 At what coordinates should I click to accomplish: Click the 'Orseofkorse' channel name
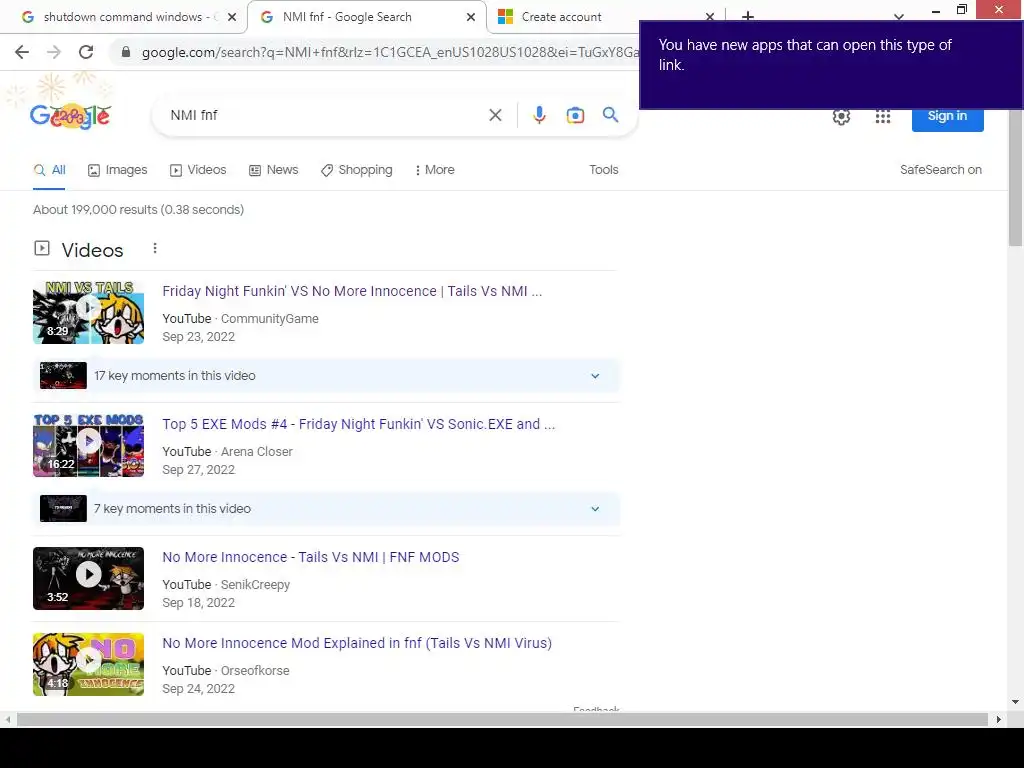(255, 671)
